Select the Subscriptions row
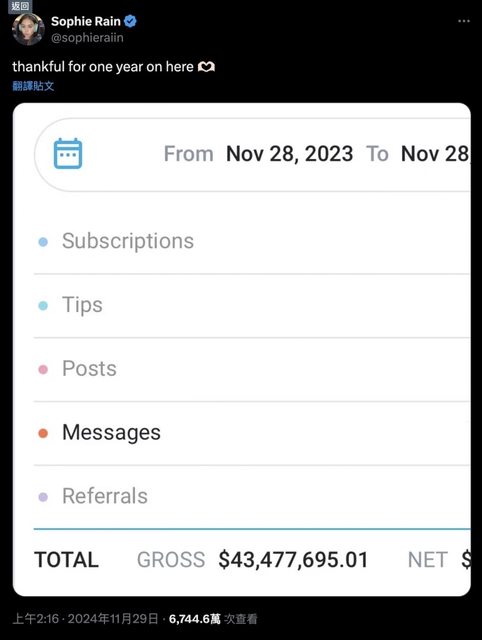Viewport: 482px width, 640px height. tap(252, 241)
